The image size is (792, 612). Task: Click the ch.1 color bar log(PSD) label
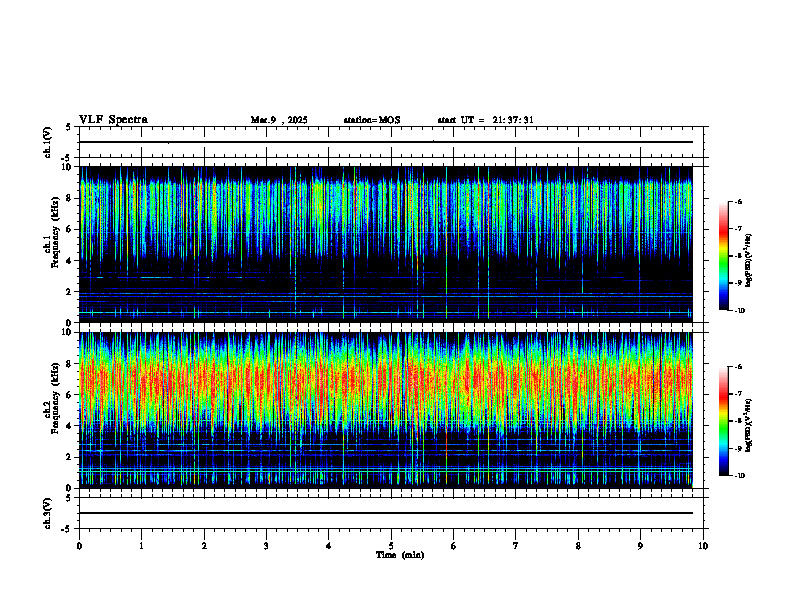749,260
